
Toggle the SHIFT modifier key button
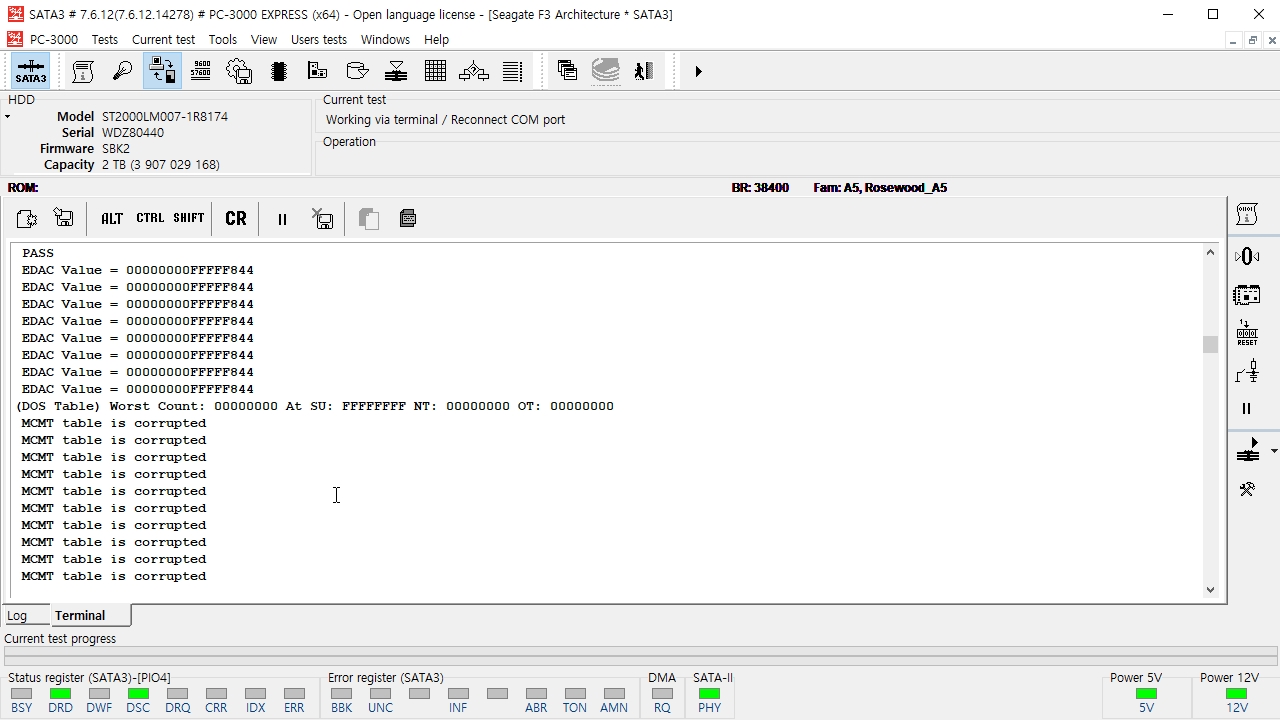(x=189, y=219)
